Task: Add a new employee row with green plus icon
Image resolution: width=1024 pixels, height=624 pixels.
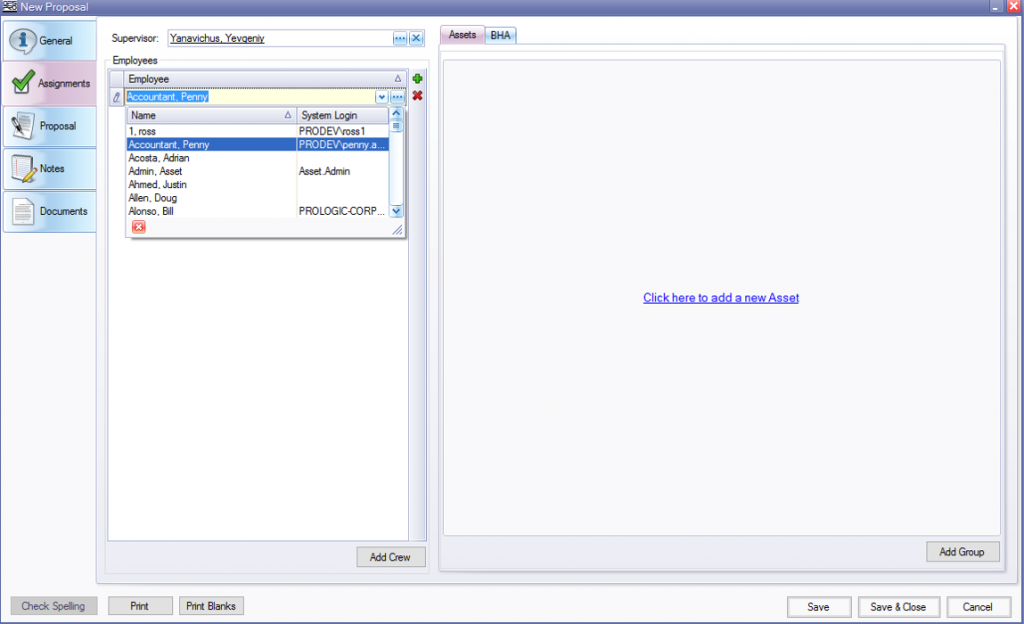Action: click(x=417, y=78)
